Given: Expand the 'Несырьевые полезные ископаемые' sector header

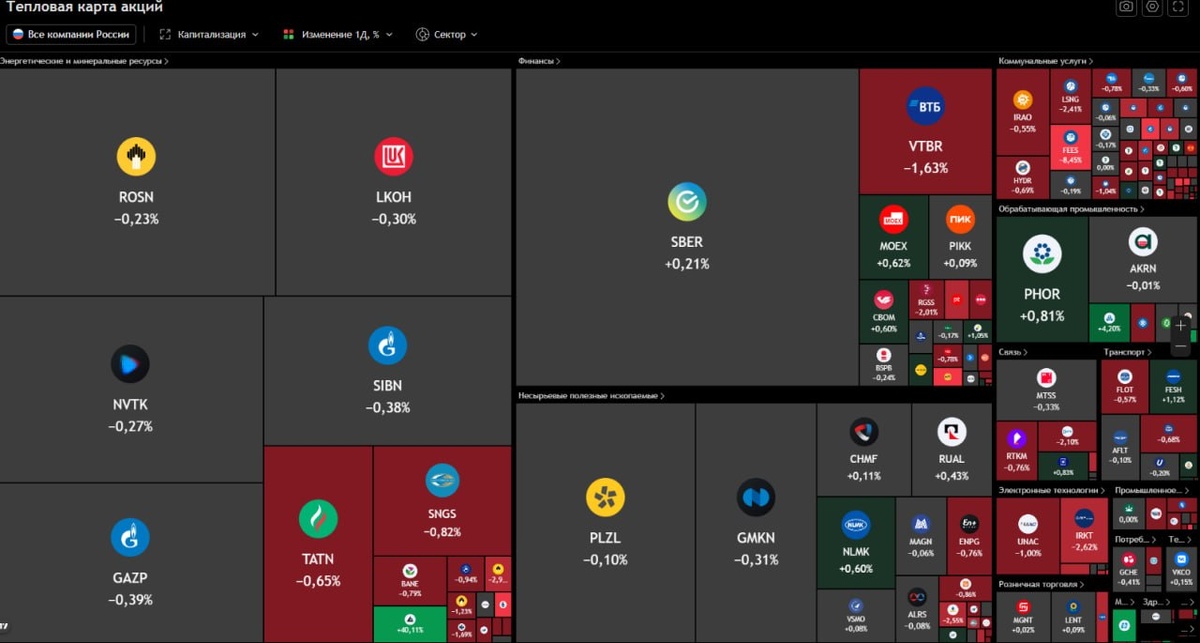Looking at the screenshot, I should 591,396.
